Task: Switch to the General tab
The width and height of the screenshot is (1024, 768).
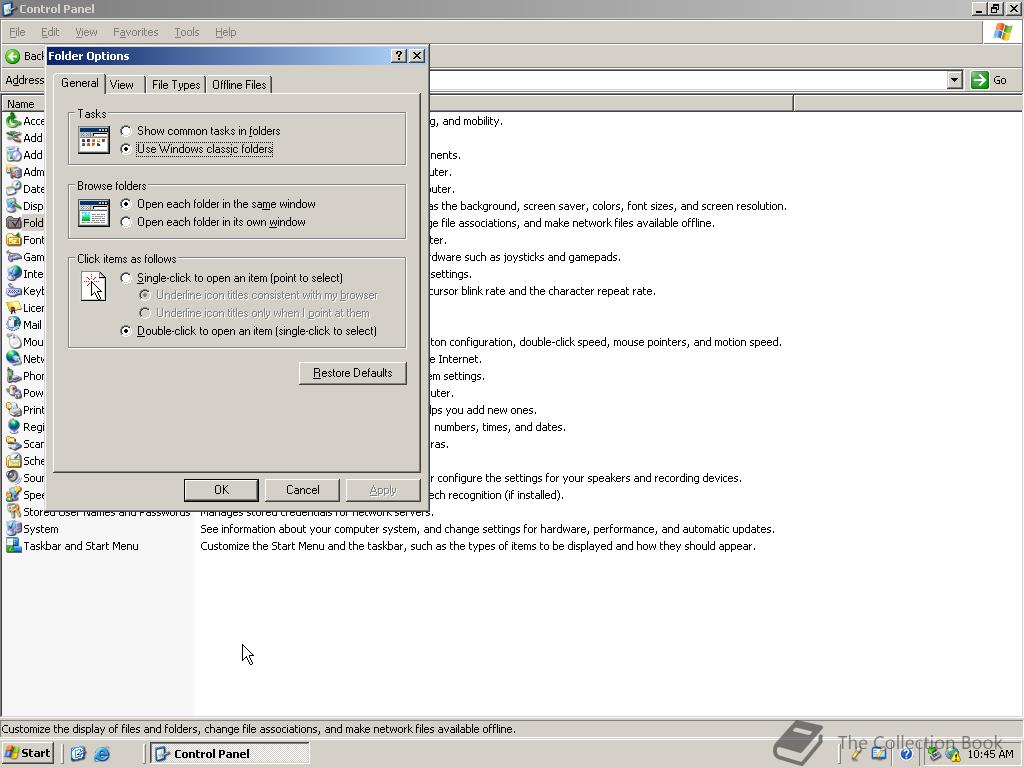Action: click(x=80, y=83)
